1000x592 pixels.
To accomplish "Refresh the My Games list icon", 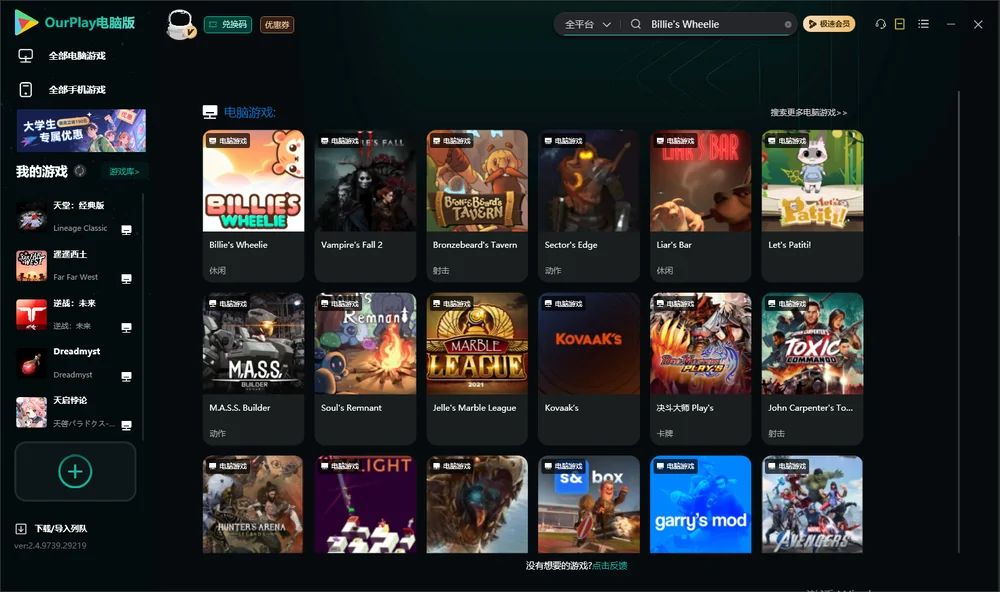I will pyautogui.click(x=80, y=171).
